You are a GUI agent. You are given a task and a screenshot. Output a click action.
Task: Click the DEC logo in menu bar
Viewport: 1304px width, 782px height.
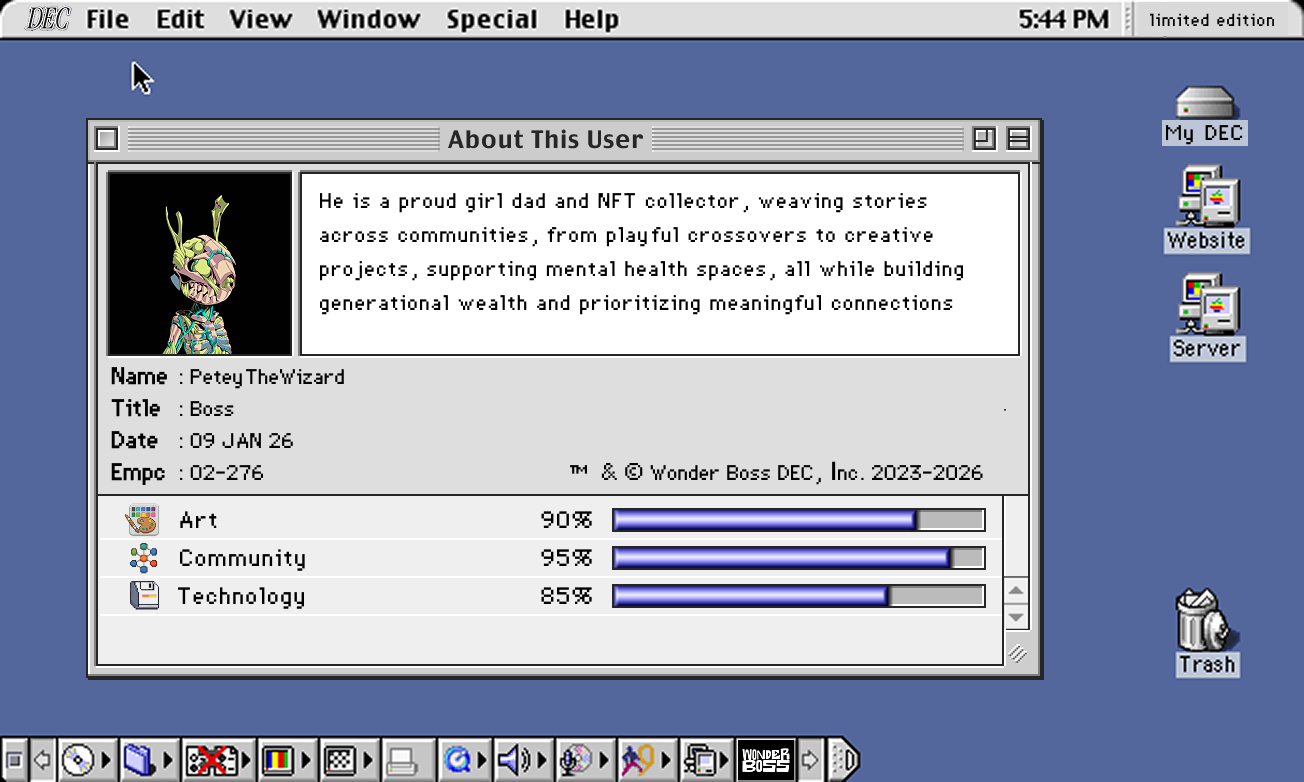[48, 19]
